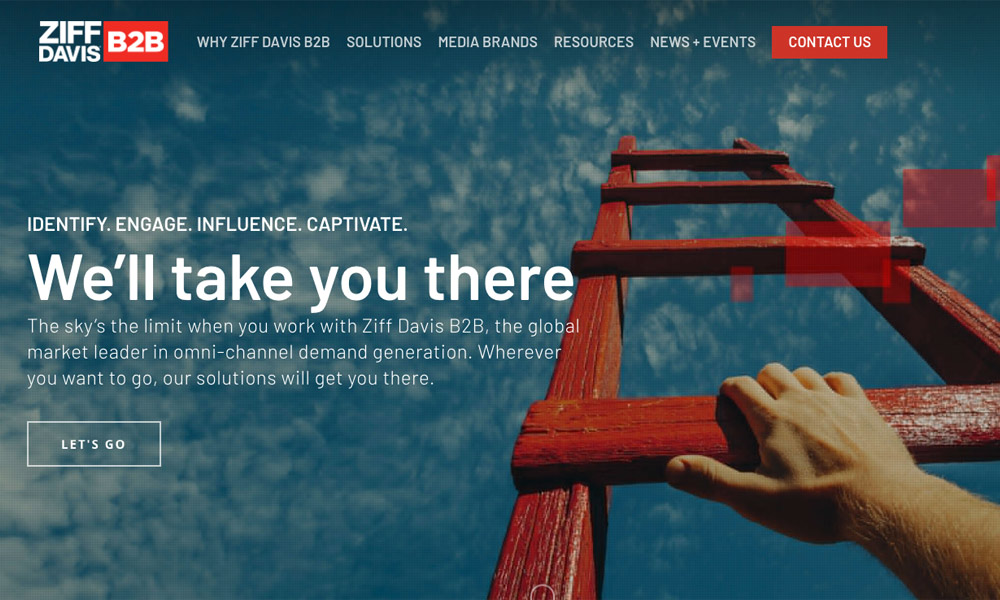
Task: Click the topmost rung of the red ladder
Action: point(700,159)
